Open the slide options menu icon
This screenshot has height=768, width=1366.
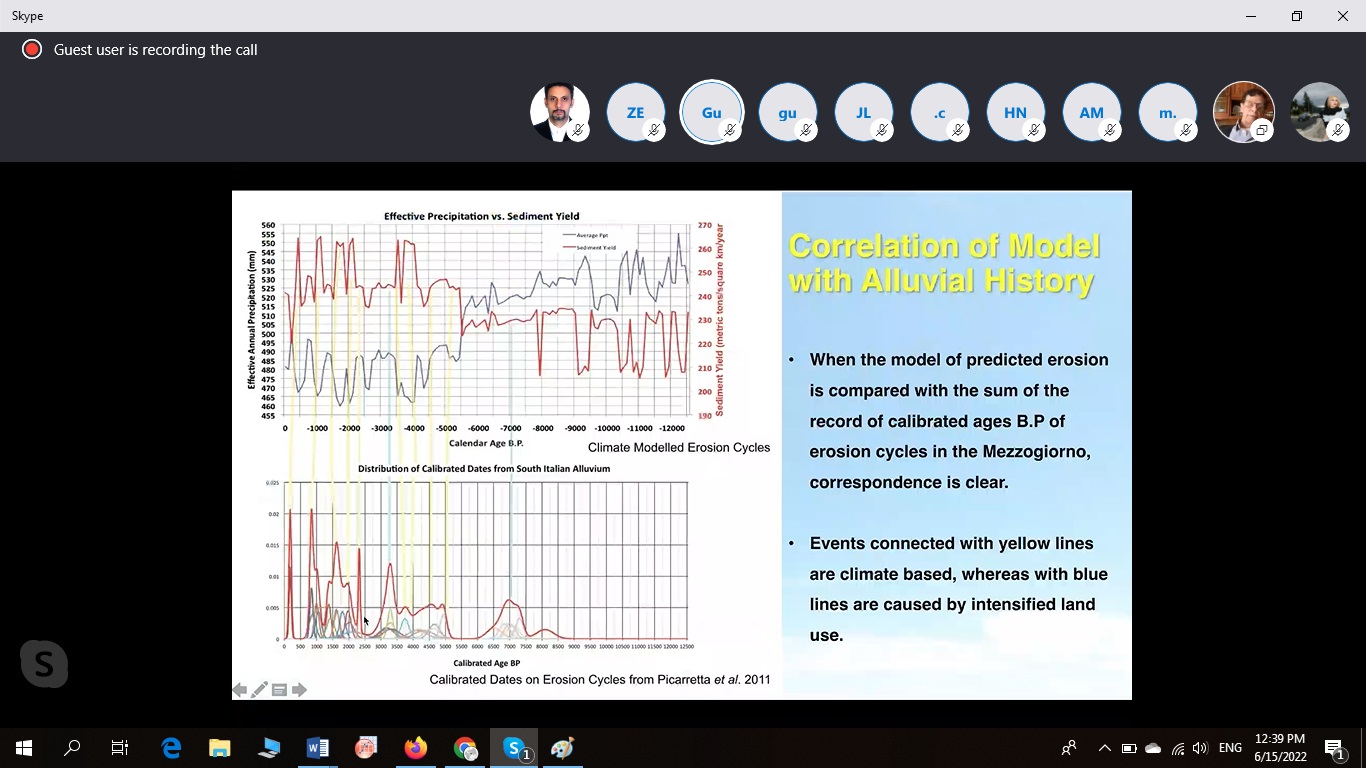click(x=279, y=690)
